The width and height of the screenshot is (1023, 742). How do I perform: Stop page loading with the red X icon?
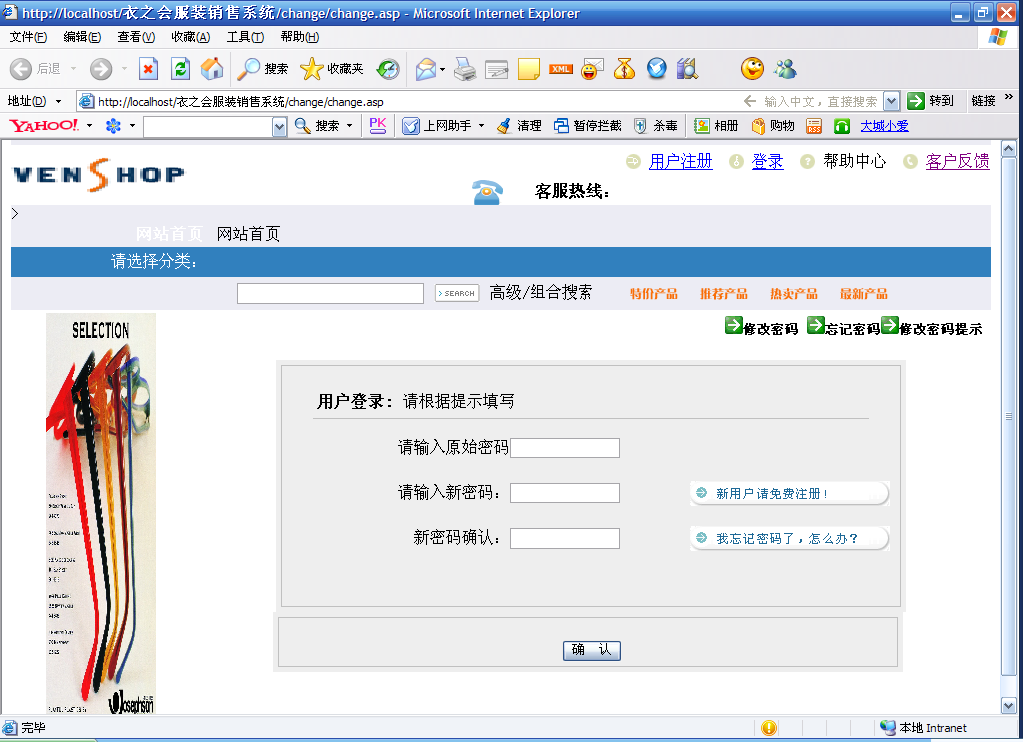[149, 69]
